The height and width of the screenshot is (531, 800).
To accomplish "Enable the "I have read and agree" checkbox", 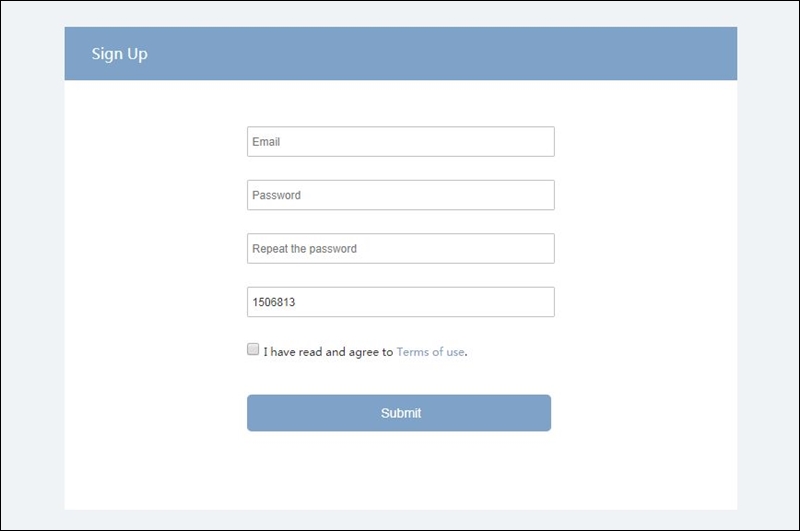I will click(x=253, y=349).
